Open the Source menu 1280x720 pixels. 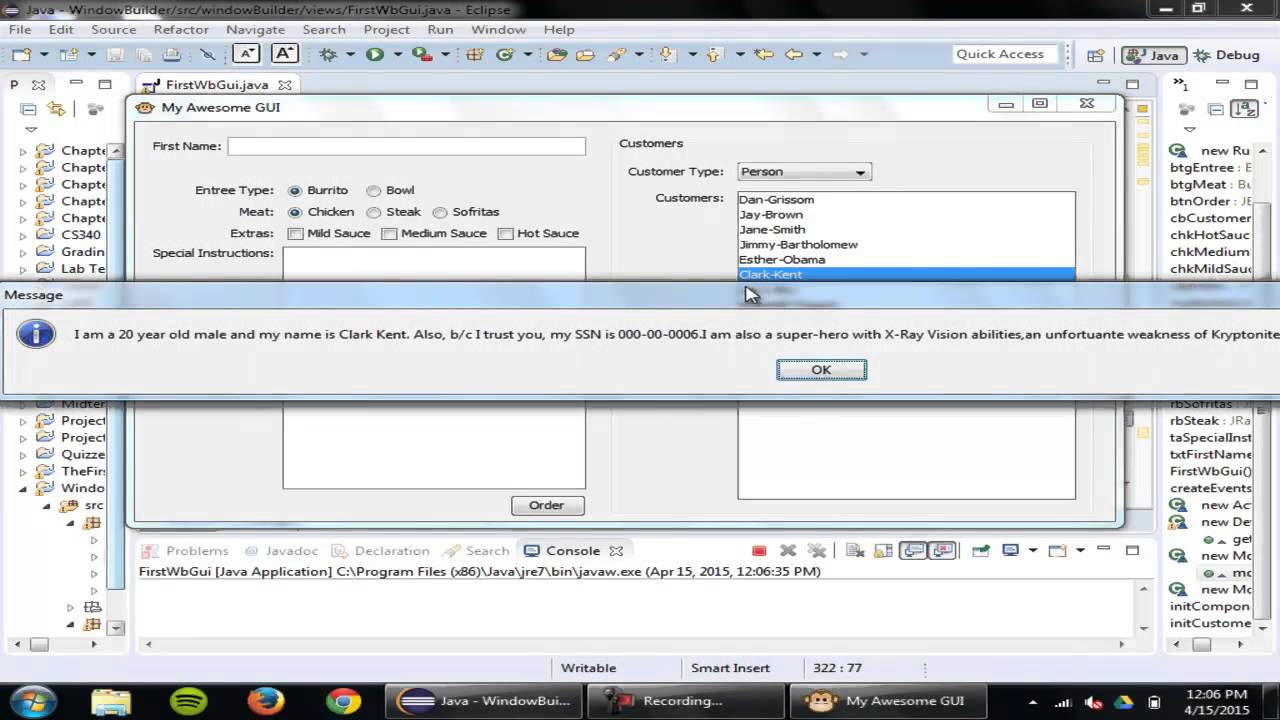[113, 30]
